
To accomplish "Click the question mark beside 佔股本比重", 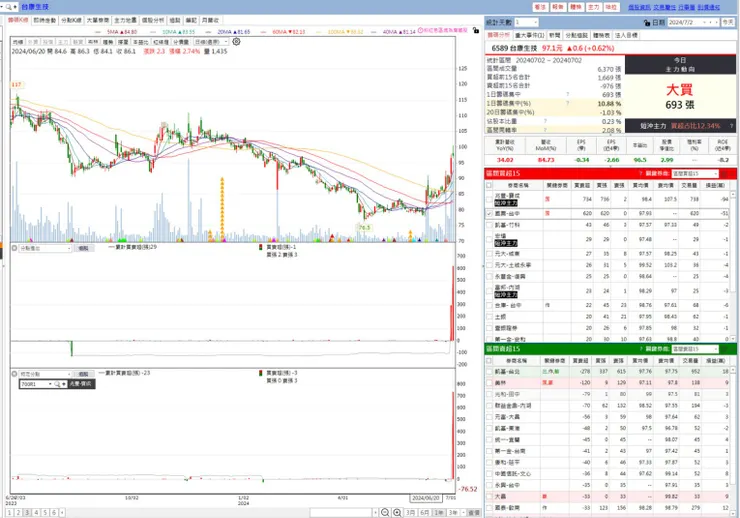I will [x=545, y=121].
